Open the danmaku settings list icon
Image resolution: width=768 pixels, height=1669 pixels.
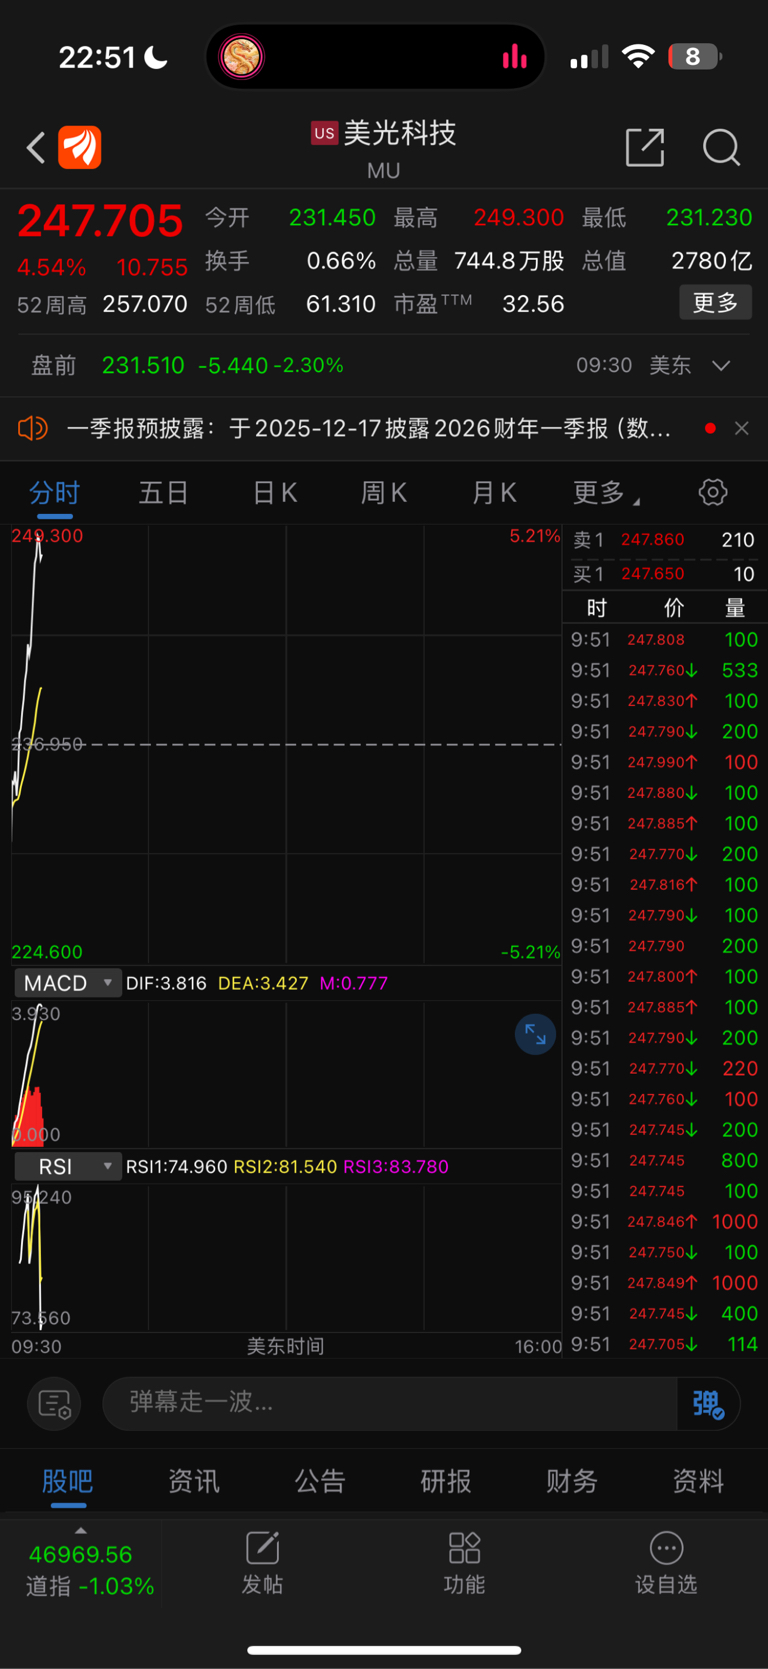pos(54,1403)
